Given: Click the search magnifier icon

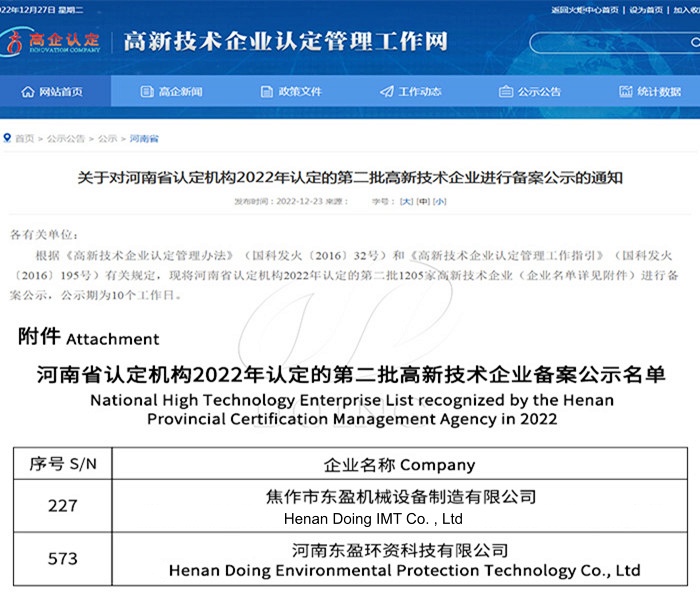Looking at the screenshot, I should (695, 42).
